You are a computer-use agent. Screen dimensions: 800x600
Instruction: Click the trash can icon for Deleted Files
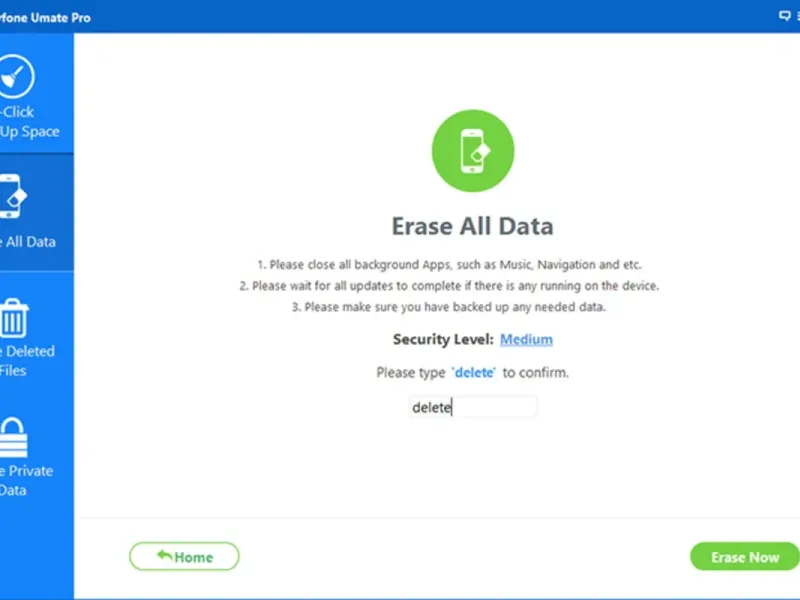click(x=14, y=317)
